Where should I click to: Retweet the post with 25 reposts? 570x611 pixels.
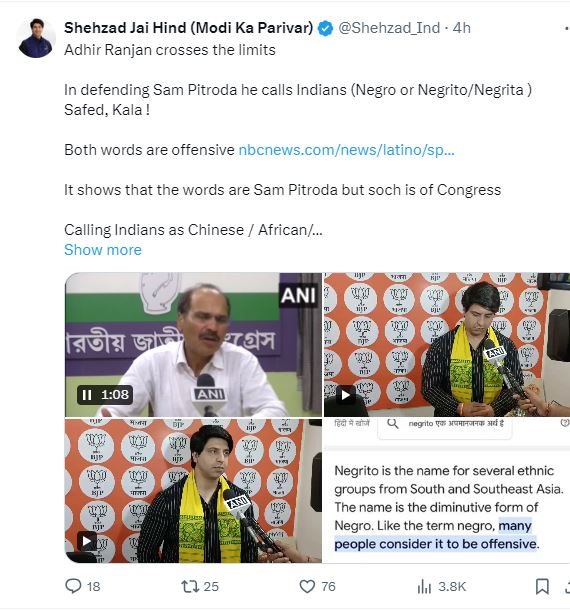click(x=200, y=586)
